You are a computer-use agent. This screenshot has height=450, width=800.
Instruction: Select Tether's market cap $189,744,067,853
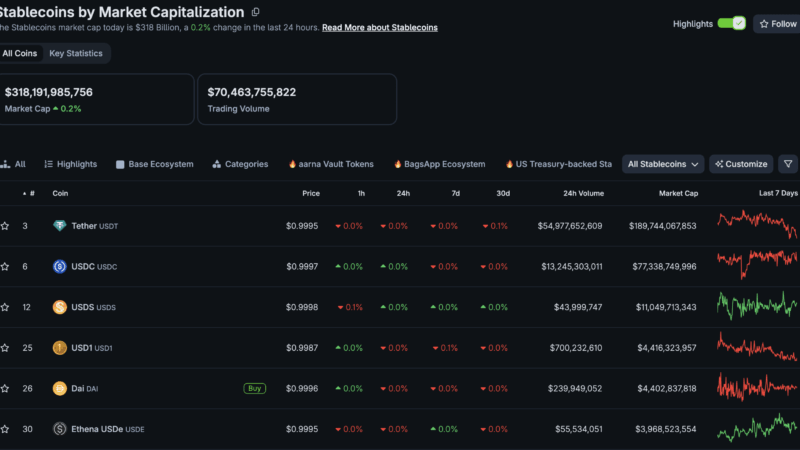(x=662, y=226)
